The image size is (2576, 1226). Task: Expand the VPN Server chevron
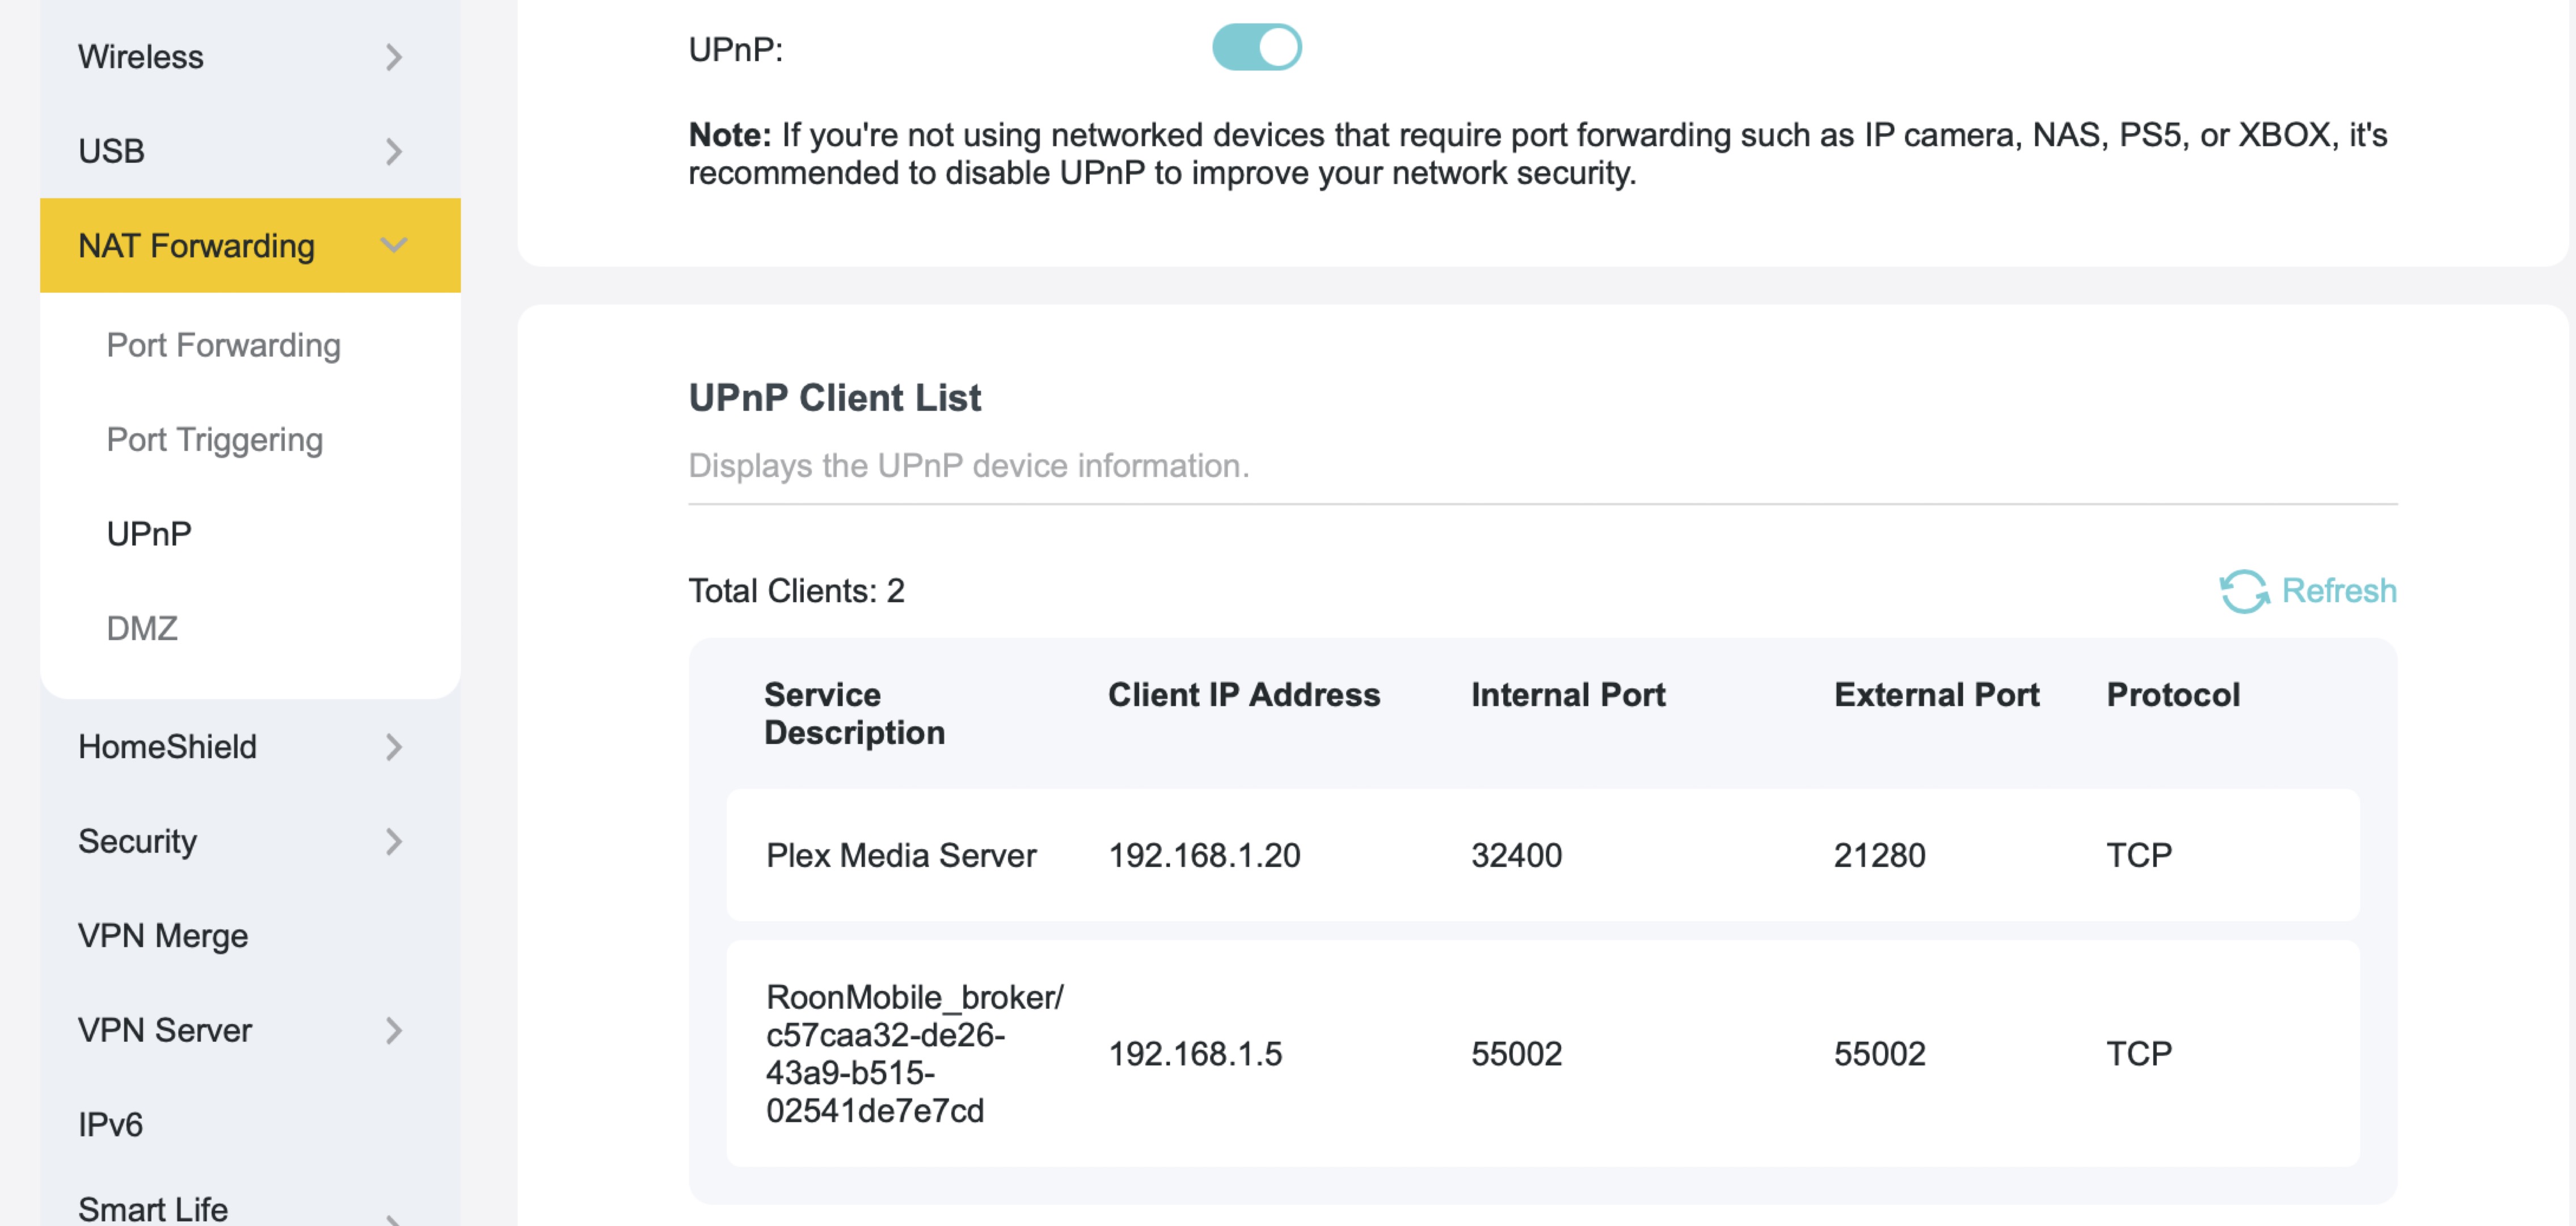[x=394, y=1030]
